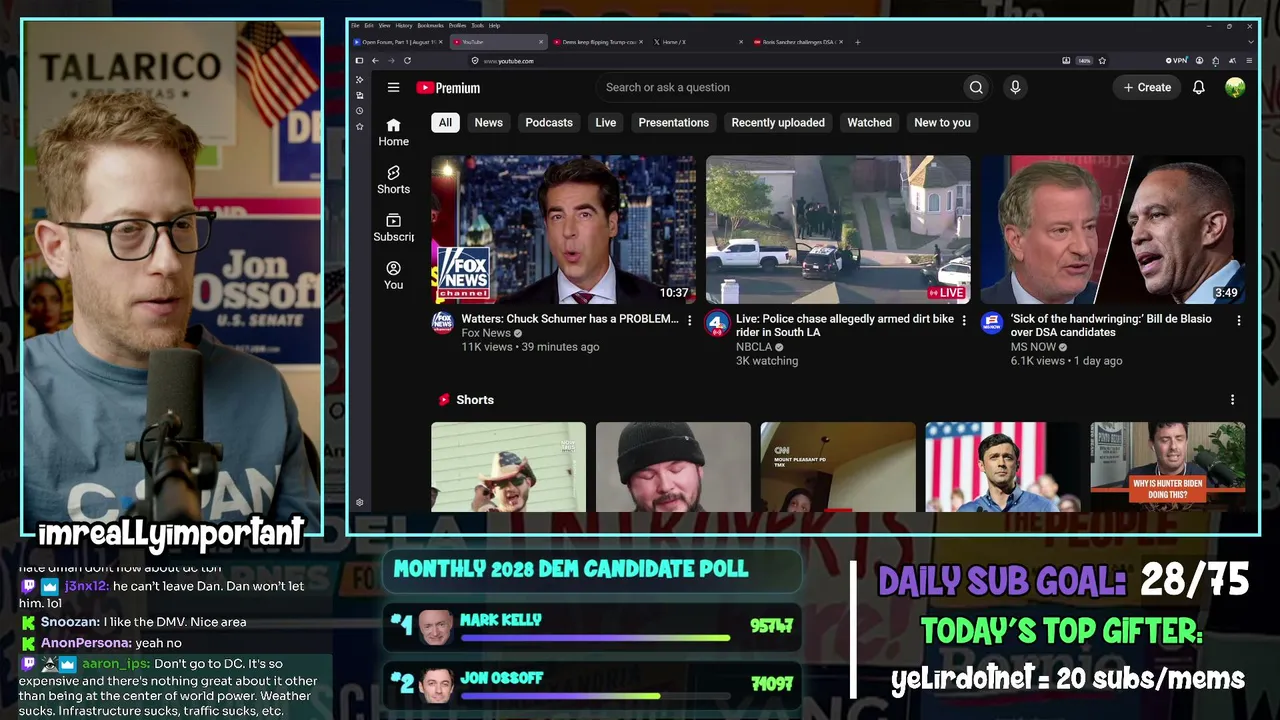Open the account avatar menu
This screenshot has height=720, width=1280.
pyautogui.click(x=1235, y=88)
